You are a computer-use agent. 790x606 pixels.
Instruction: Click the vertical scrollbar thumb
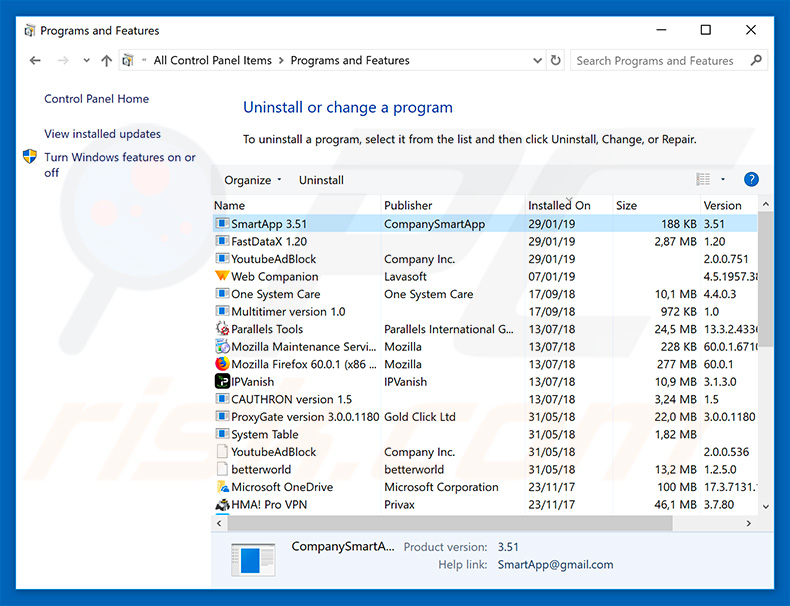click(766, 280)
